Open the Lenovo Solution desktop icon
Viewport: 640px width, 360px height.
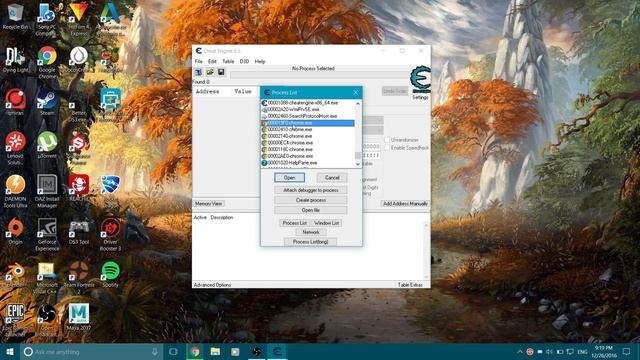coord(16,148)
